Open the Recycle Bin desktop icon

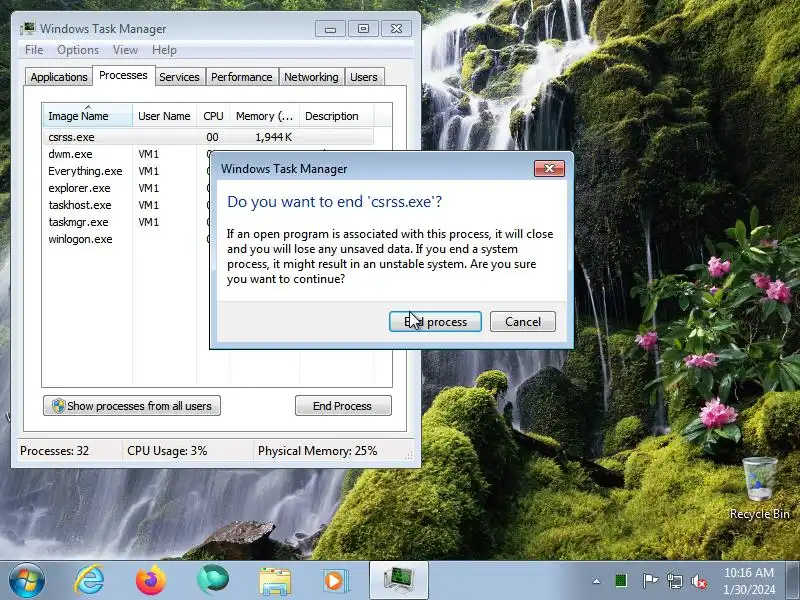point(760,488)
